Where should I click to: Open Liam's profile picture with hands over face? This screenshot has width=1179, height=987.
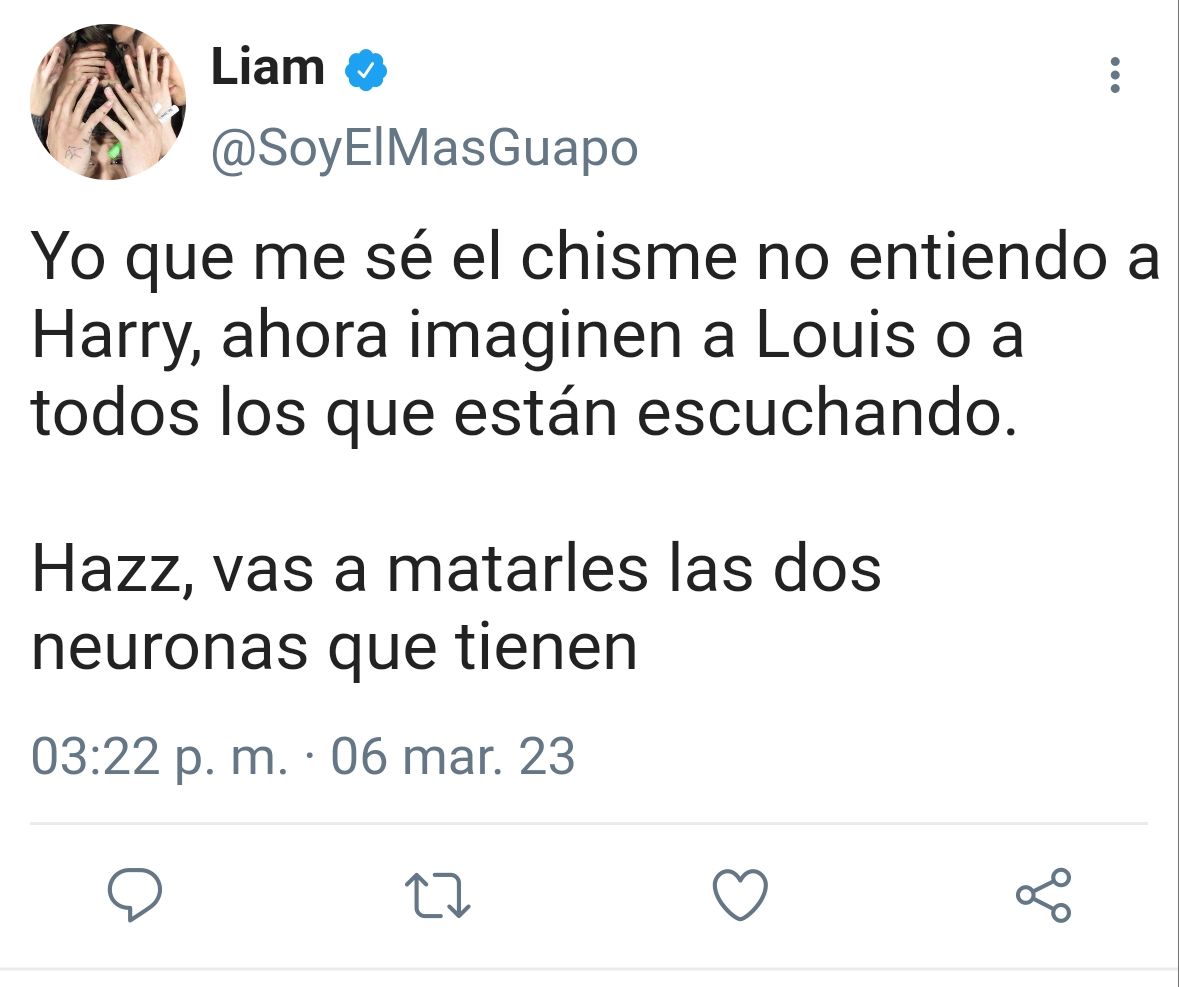tap(108, 101)
